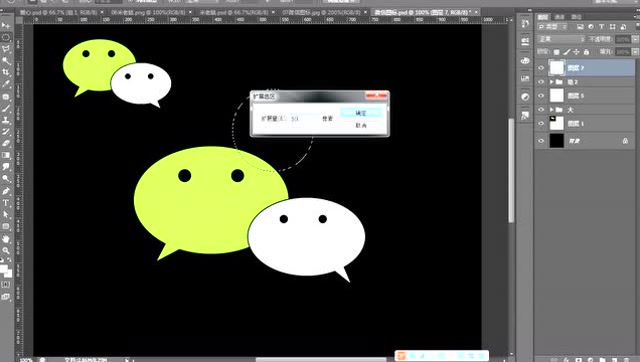Viewport: 640px width, 362px height.
Task: Reset default foreground and background colors
Action: point(2,260)
